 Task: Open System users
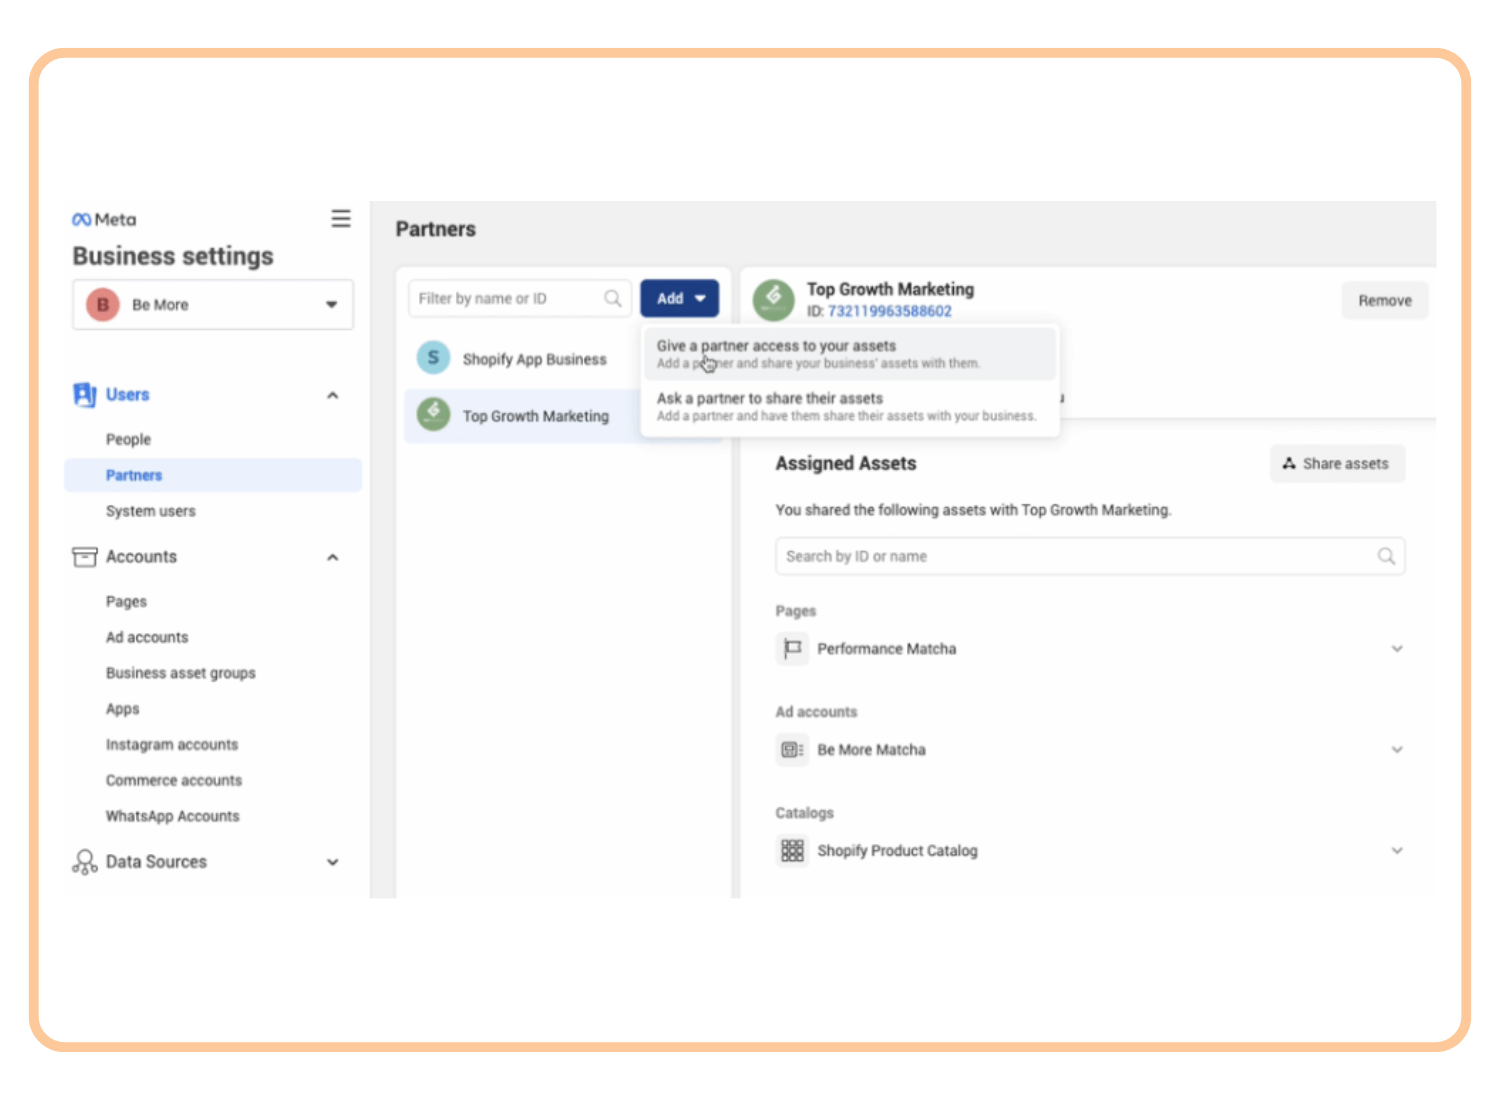pos(151,511)
